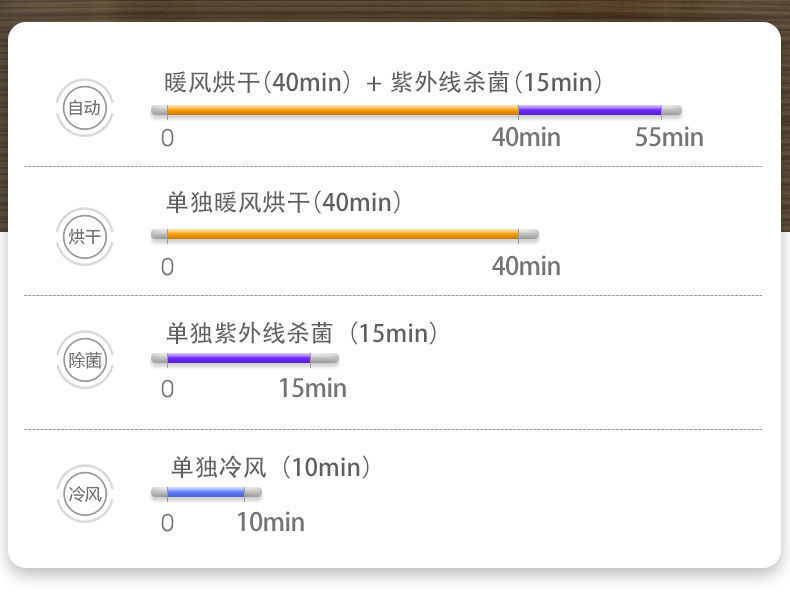Image resolution: width=790 pixels, height=614 pixels.
Task: Click the orange 单独暖风烘干 progress bar
Action: [342, 235]
